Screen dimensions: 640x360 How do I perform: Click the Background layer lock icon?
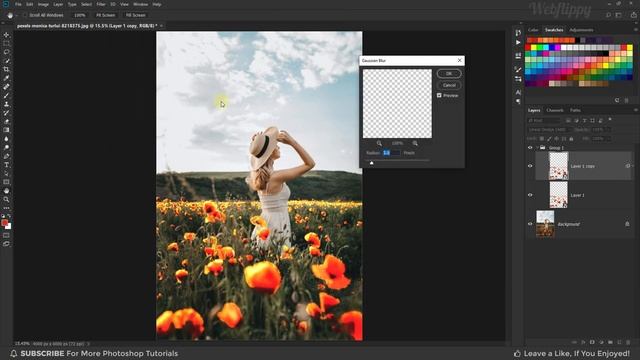627,224
